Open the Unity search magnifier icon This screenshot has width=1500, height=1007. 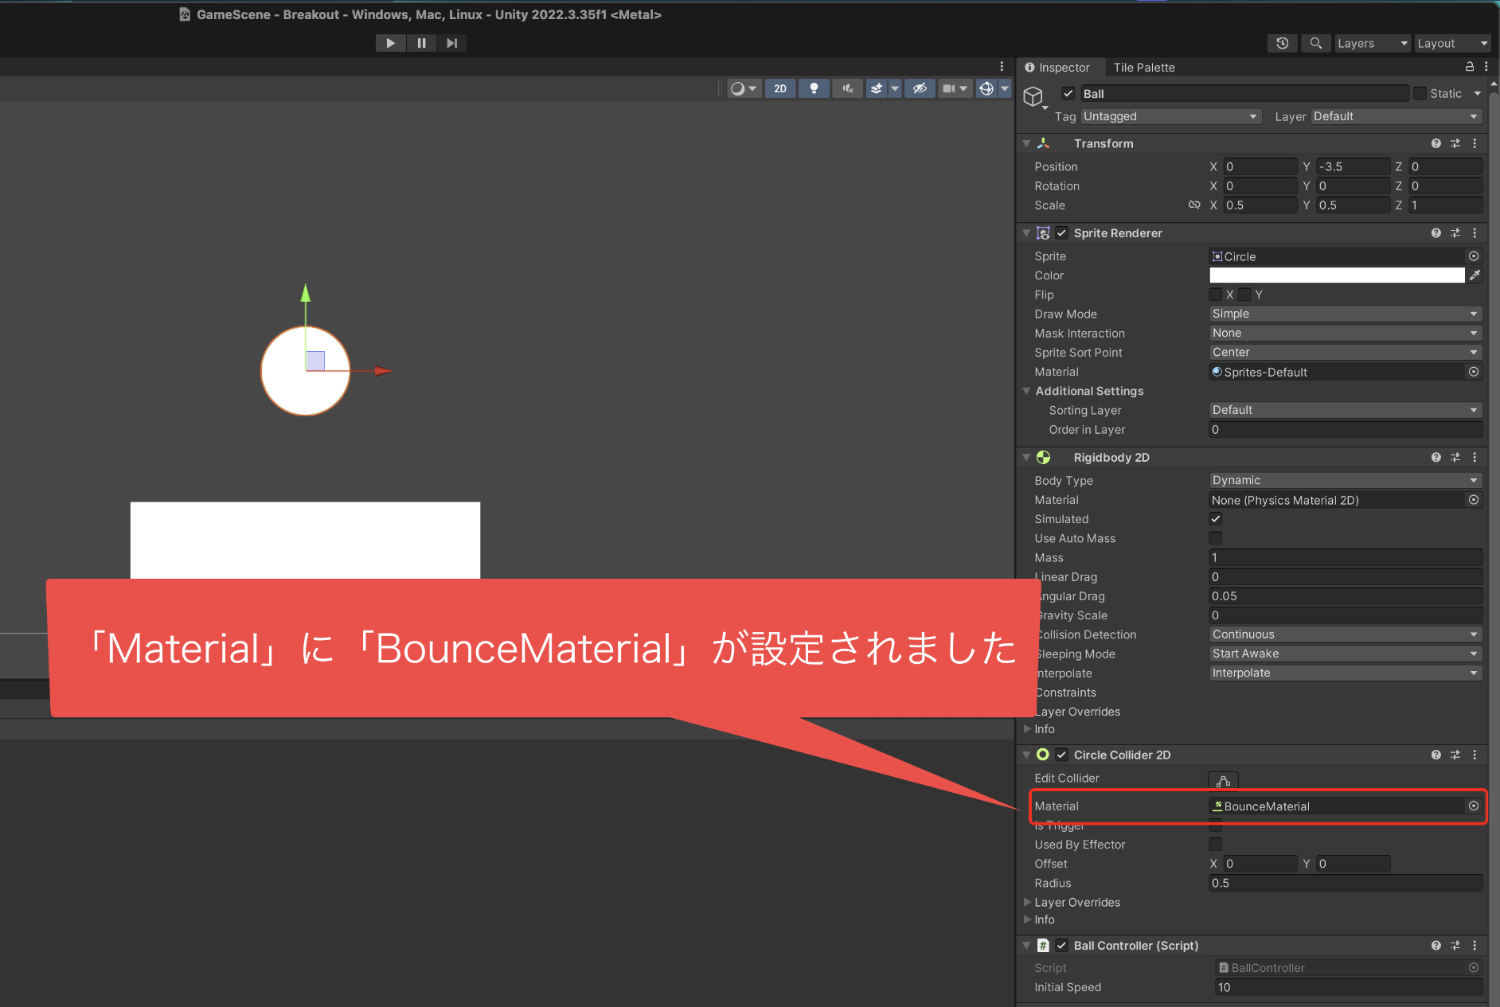point(1316,43)
